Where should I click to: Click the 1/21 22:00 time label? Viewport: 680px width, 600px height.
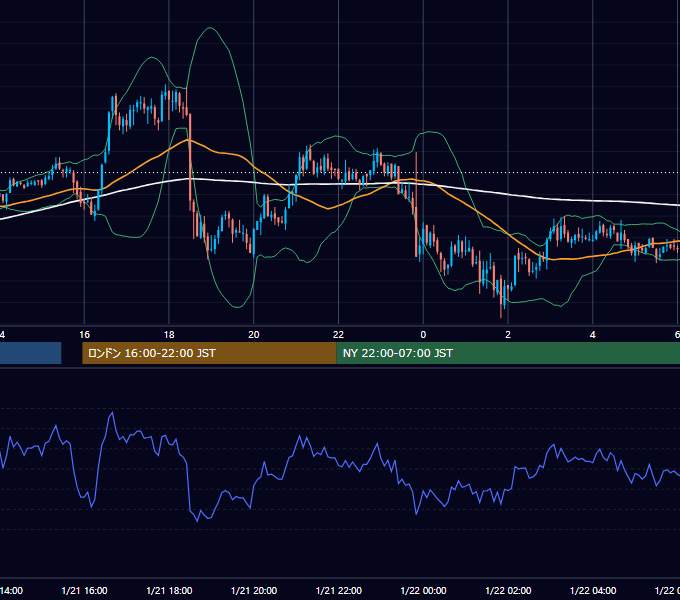tap(339, 590)
